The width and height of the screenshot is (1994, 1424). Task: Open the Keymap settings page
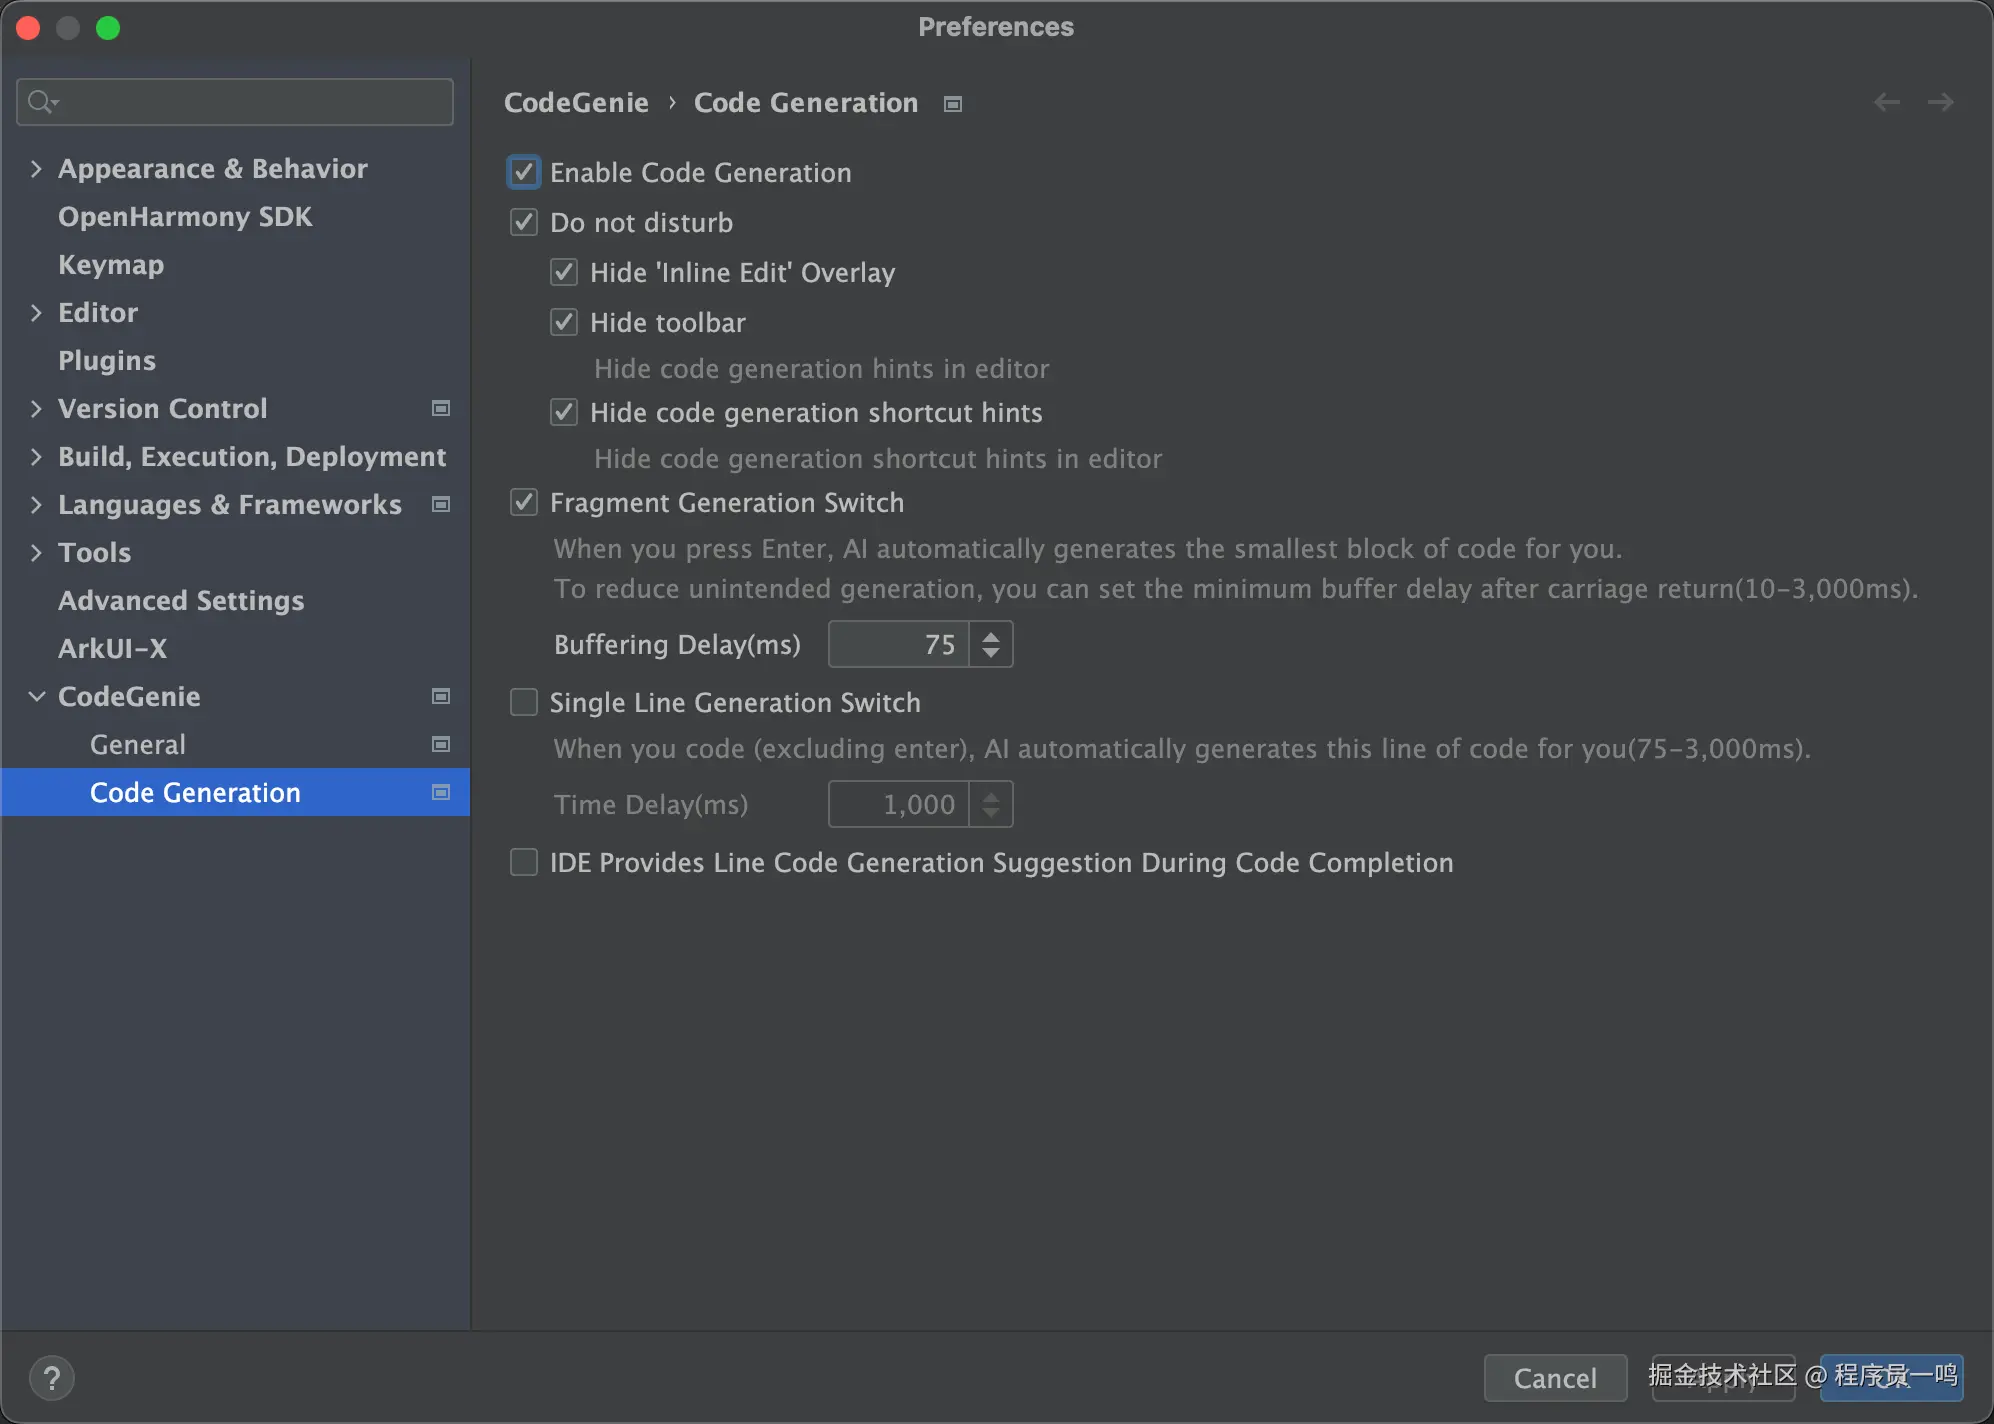pos(110,264)
